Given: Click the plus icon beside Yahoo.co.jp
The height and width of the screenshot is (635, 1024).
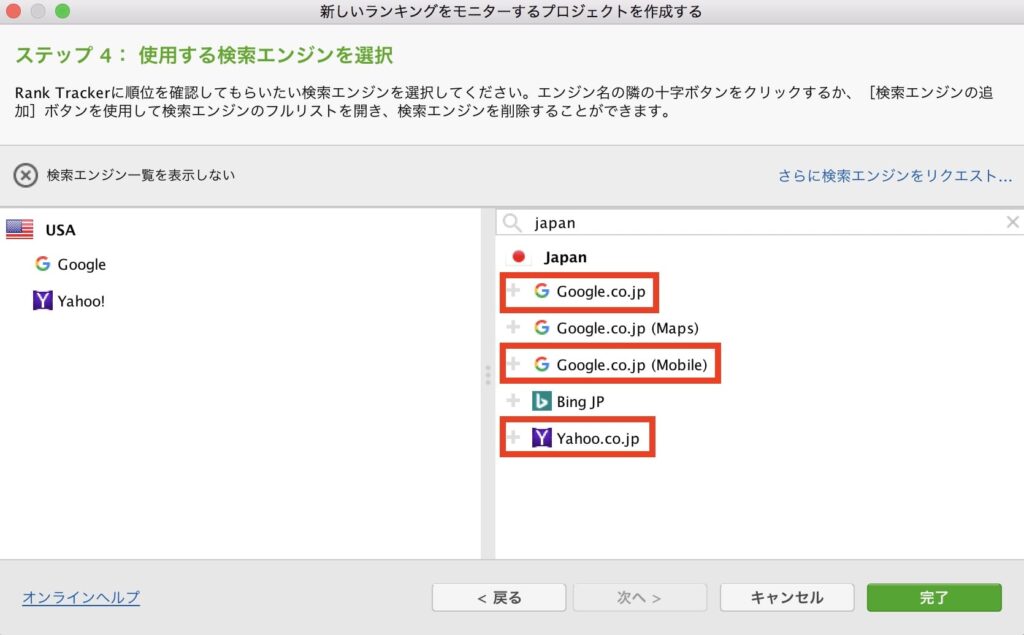Looking at the screenshot, I should point(514,436).
